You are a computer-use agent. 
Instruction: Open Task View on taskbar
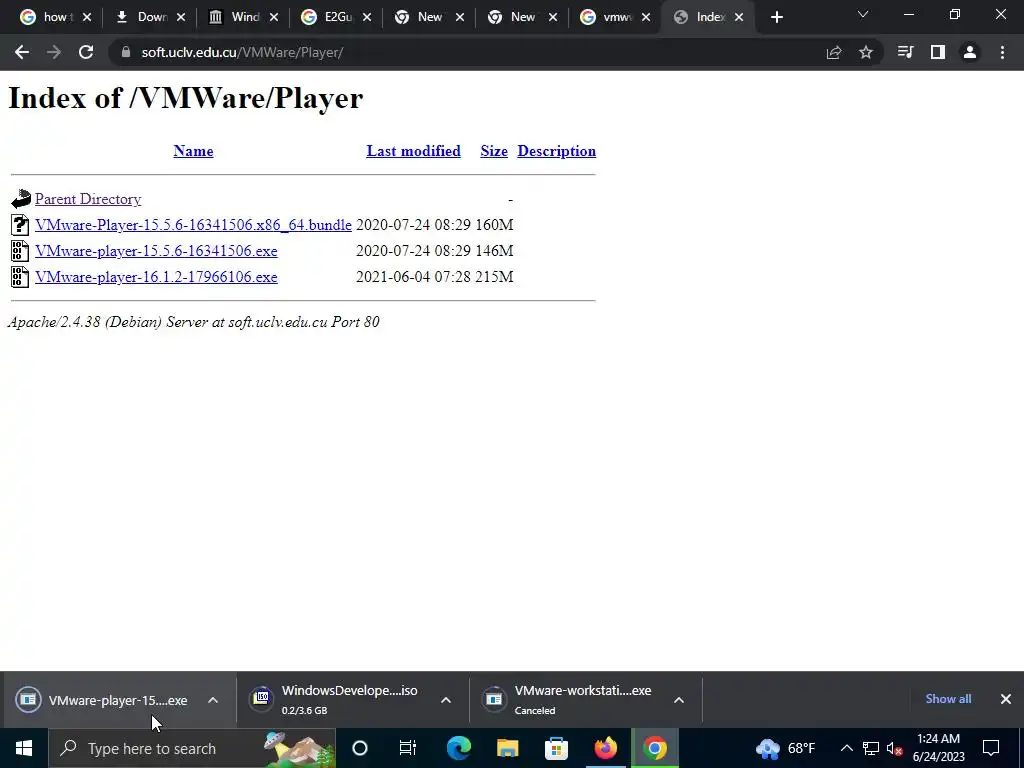408,748
